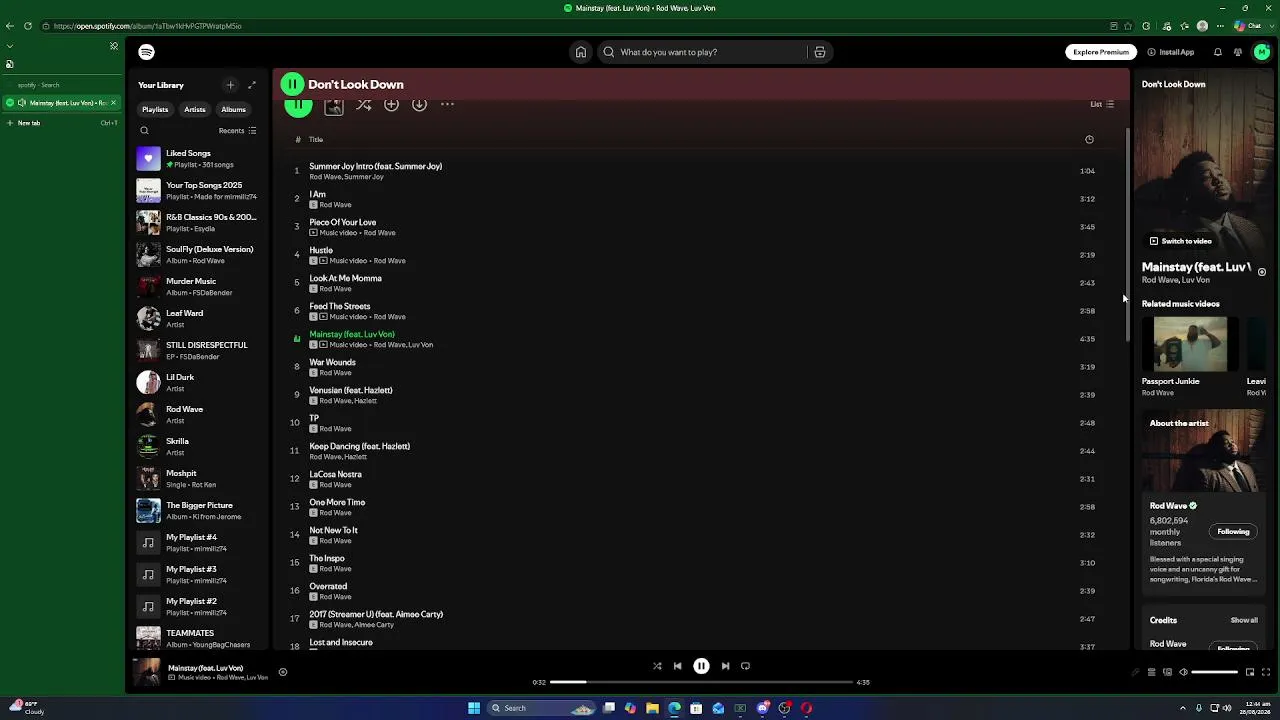Click the tracklist vertical scrollbar
Screen dimensions: 1280x720
(x=1126, y=235)
